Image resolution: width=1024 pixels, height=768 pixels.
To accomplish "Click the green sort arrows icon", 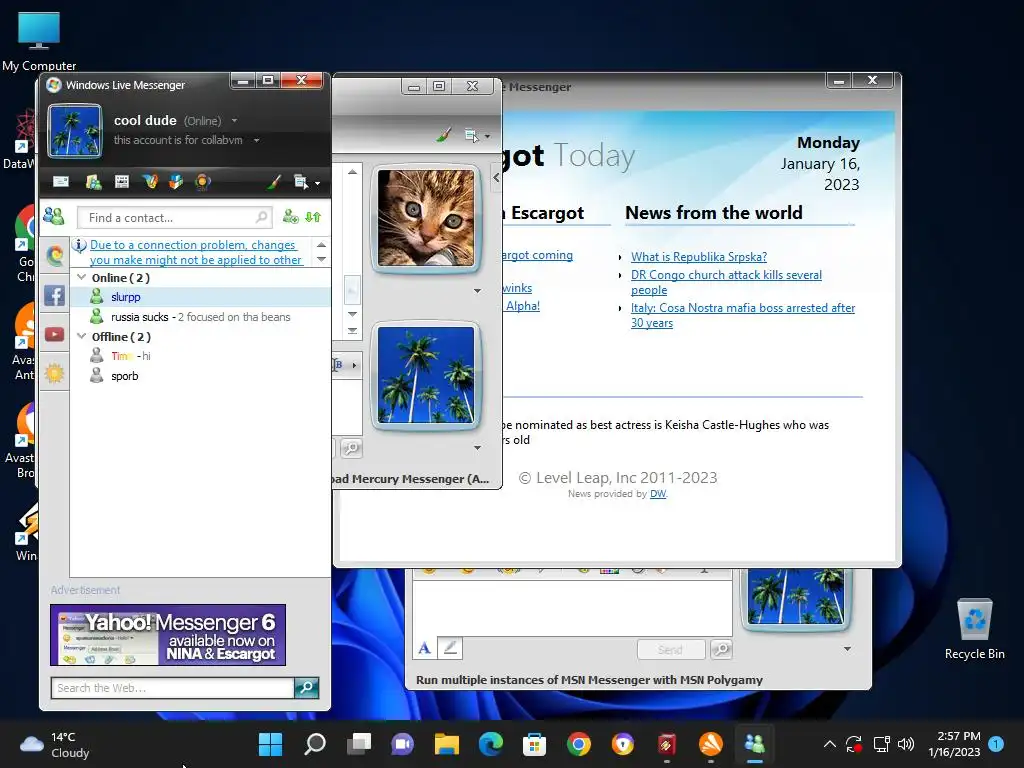I will pyautogui.click(x=313, y=217).
